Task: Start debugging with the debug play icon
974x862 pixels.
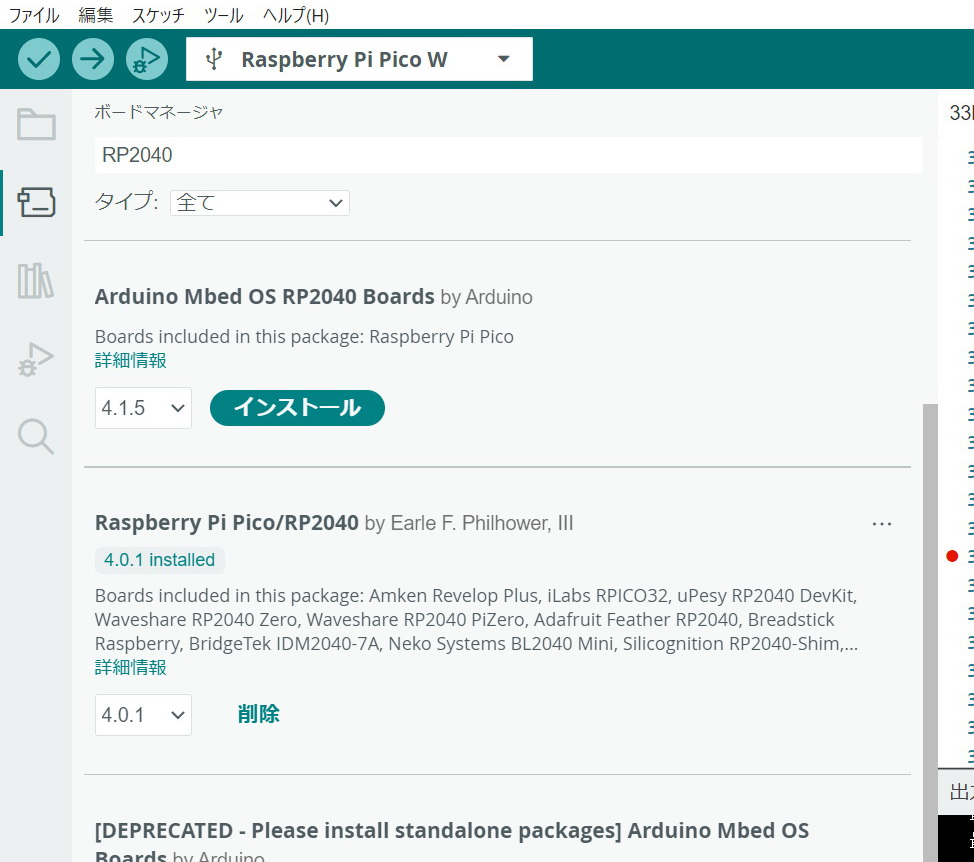Action: (147, 59)
